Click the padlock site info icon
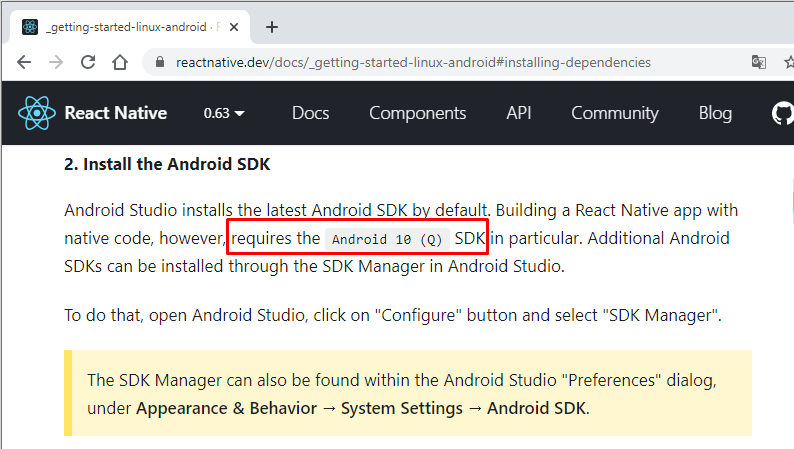 click(160, 62)
